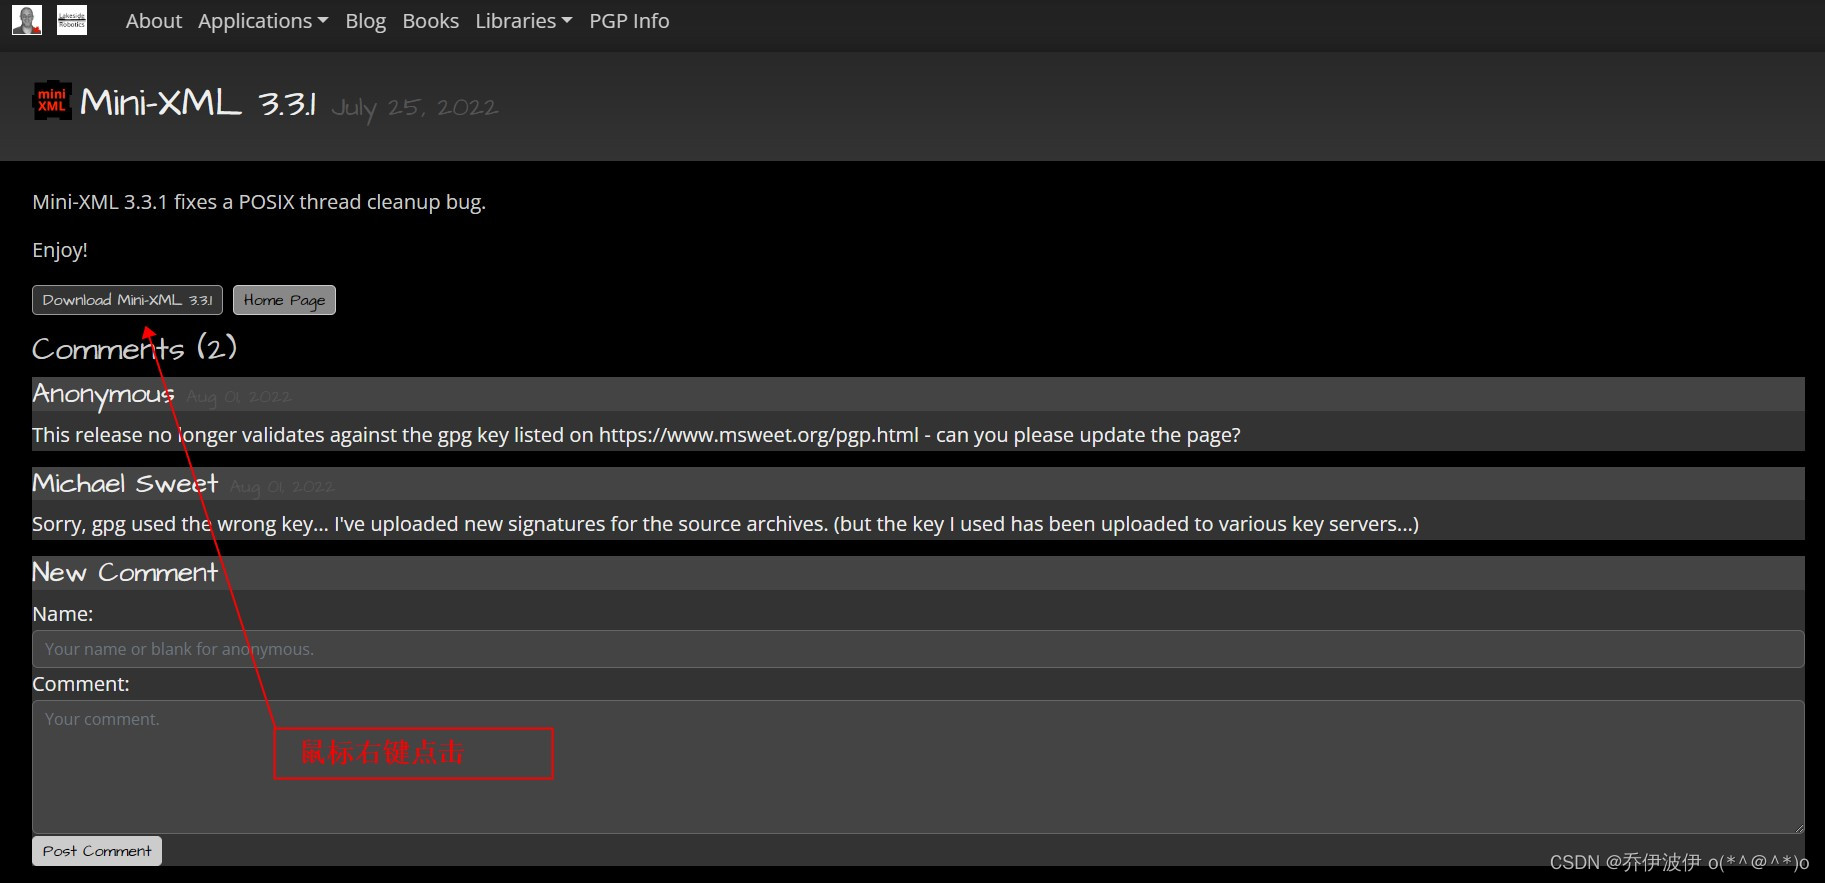Screen dimensions: 1825x883
Task: Click the Home Page button
Action: (x=284, y=300)
